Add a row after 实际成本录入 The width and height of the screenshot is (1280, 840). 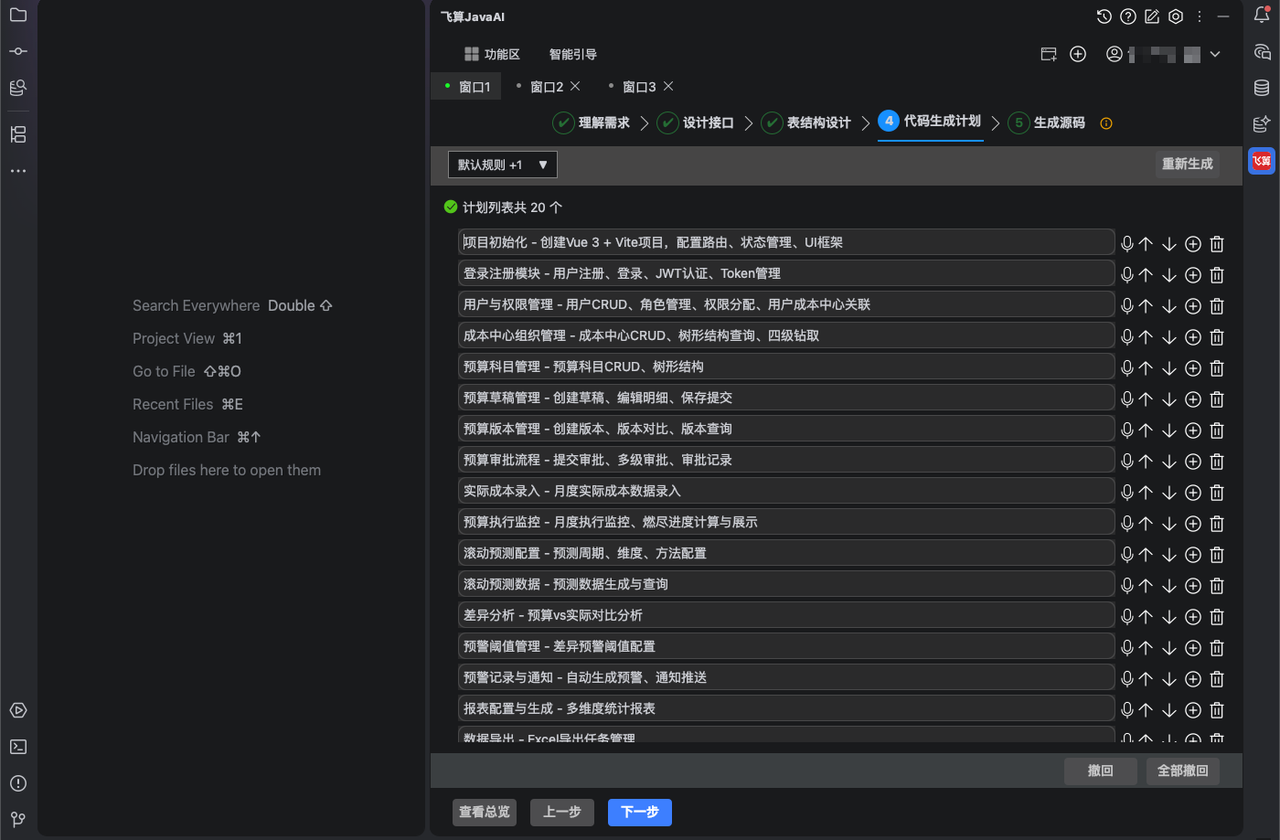pos(1193,491)
